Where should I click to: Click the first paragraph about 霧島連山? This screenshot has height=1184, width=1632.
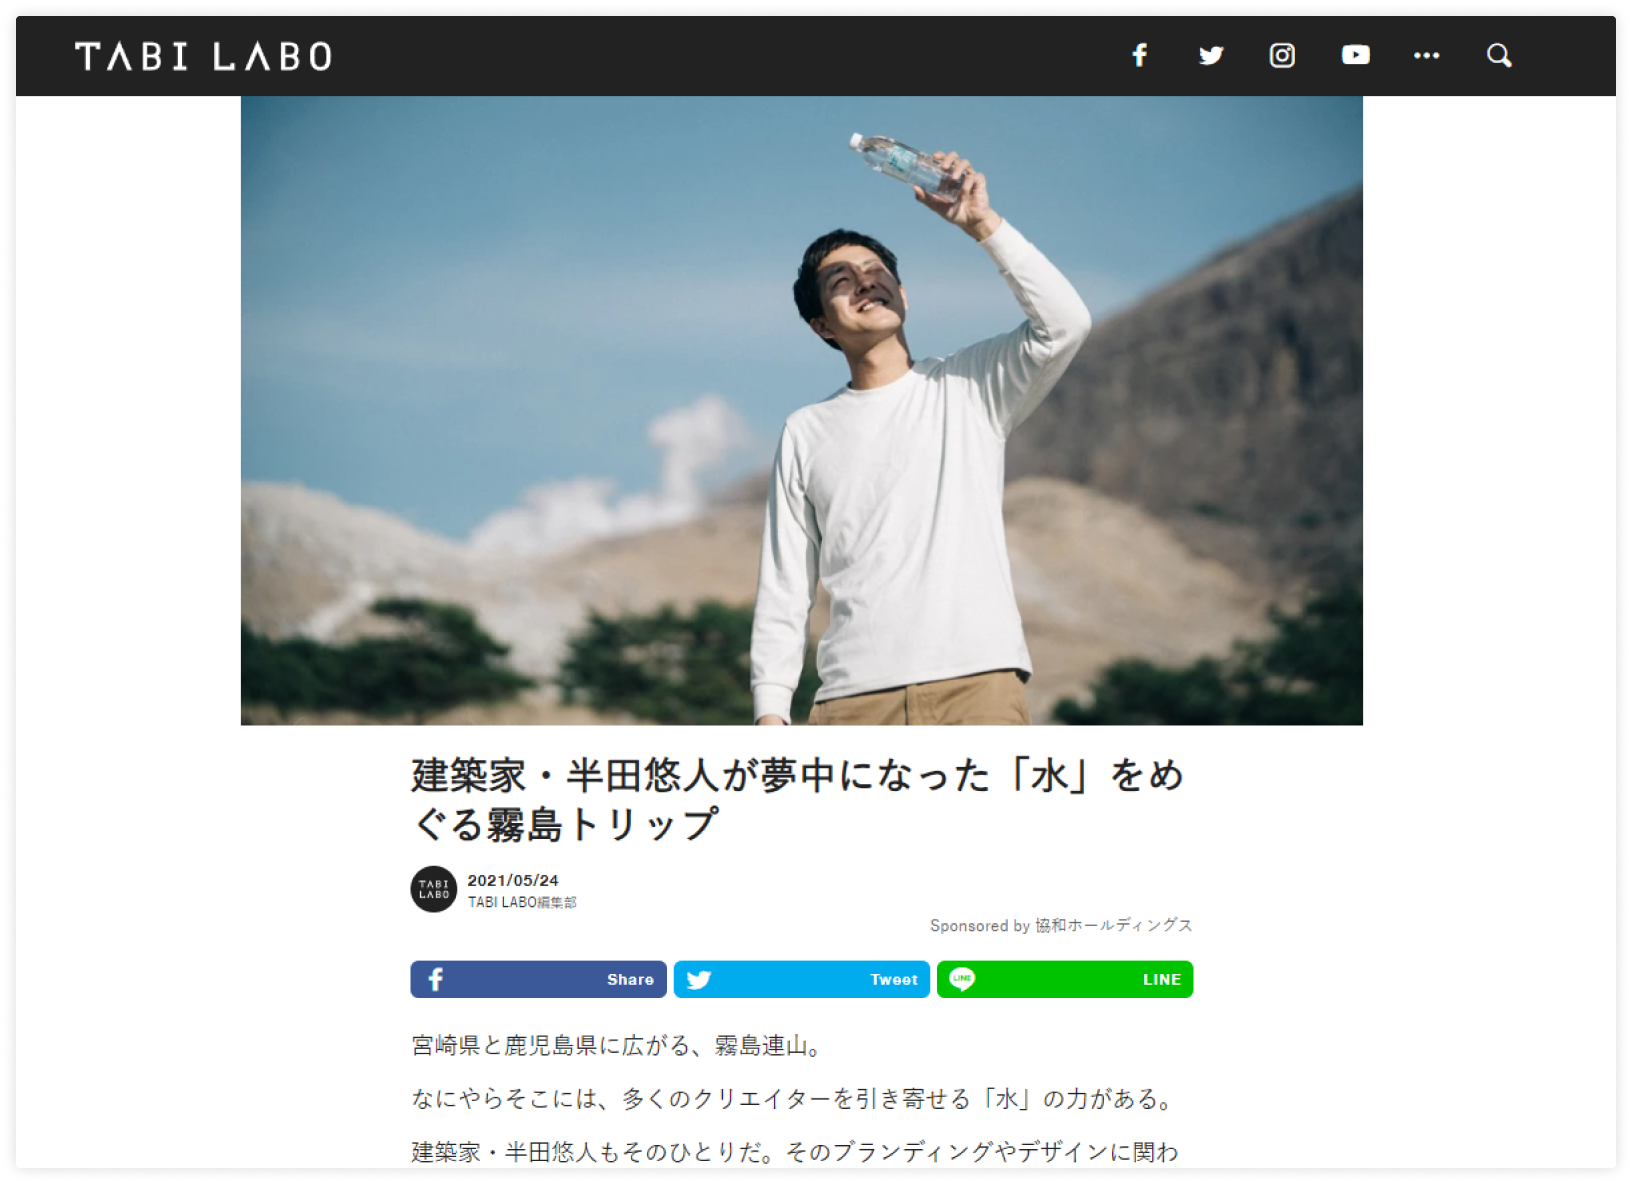[x=617, y=1046]
